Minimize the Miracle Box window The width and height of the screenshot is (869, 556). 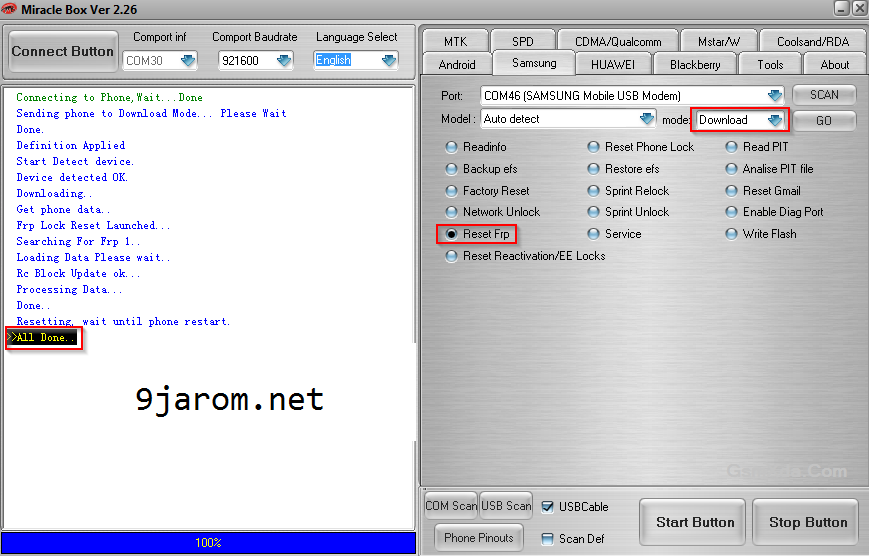(841, 8)
